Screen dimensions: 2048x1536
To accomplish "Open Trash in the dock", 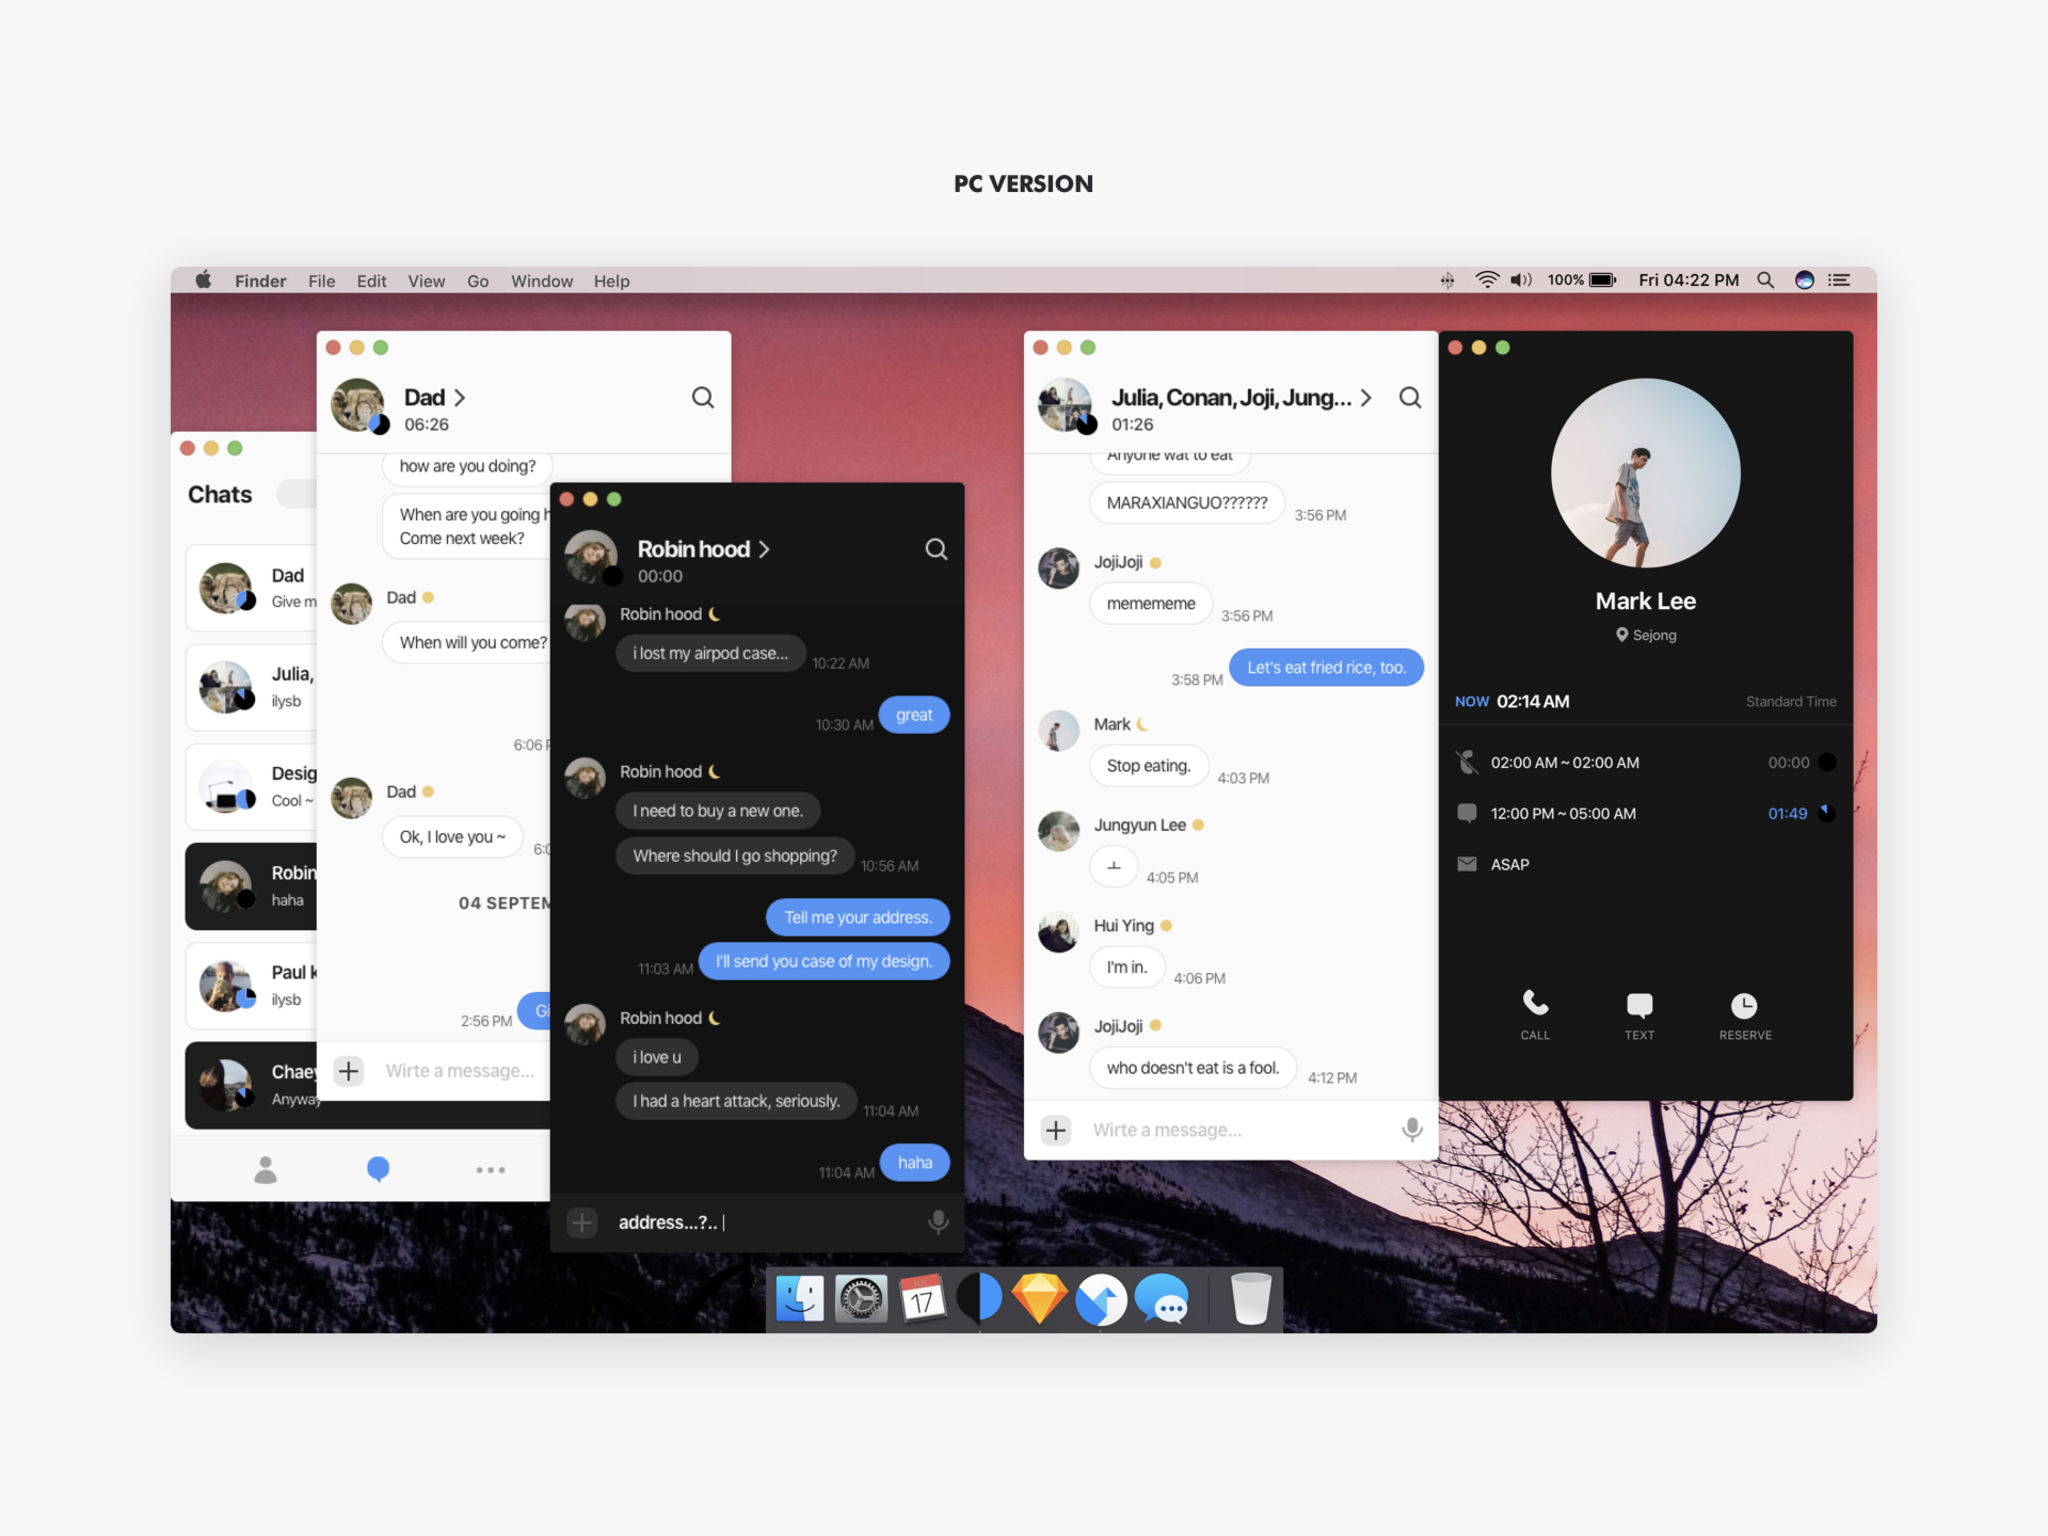I will pos(1250,1298).
